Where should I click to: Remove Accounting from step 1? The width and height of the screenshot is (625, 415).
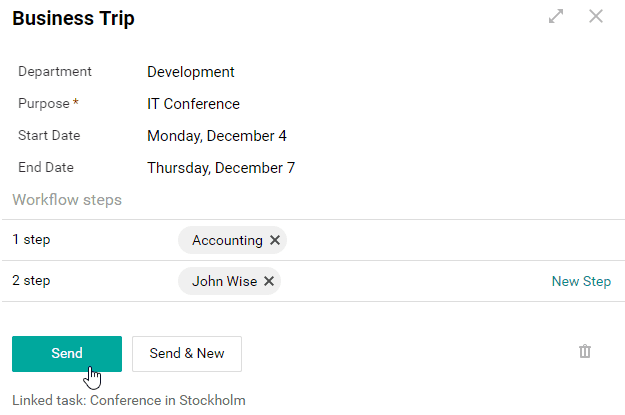(x=275, y=240)
